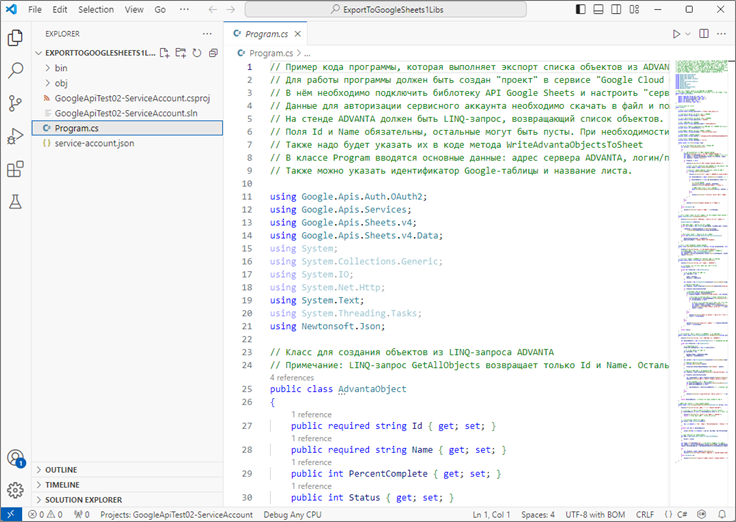This screenshot has height=522, width=736.
Task: Click errors and warnings count in status bar
Action: (45, 514)
